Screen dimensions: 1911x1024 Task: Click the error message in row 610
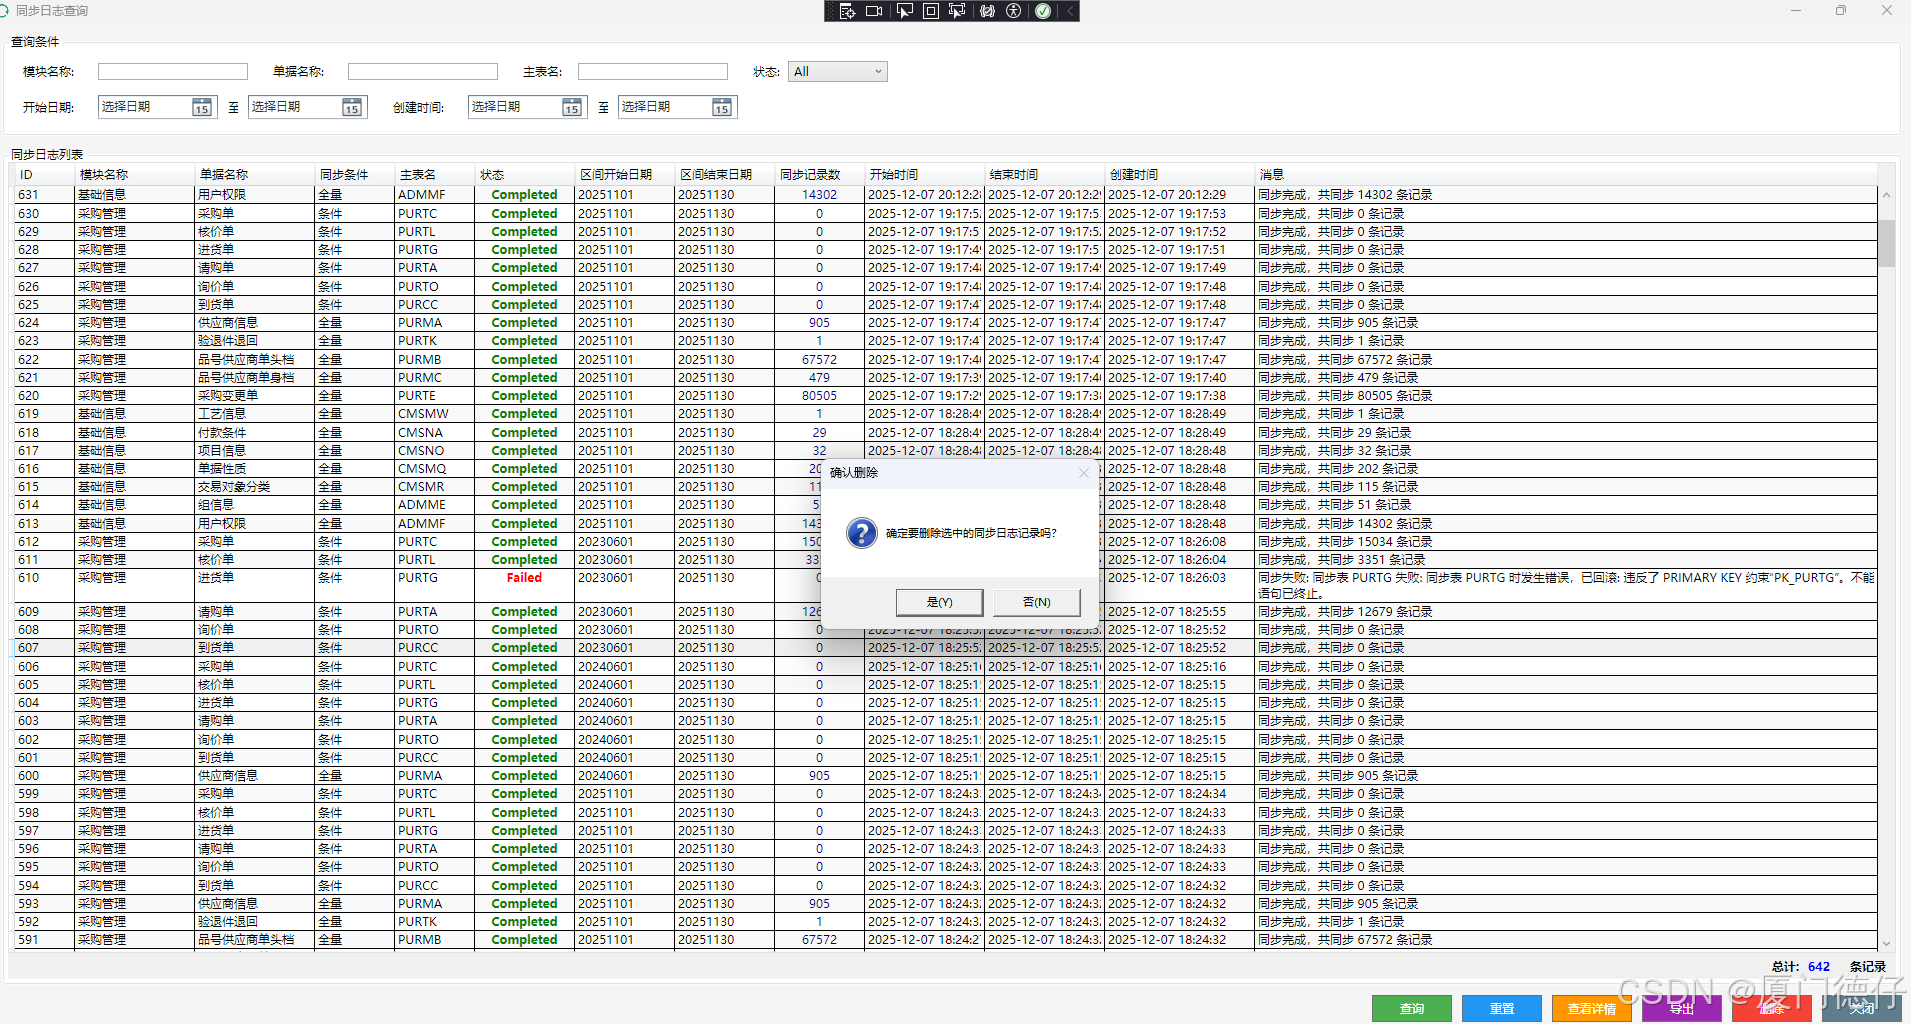(x=1565, y=585)
